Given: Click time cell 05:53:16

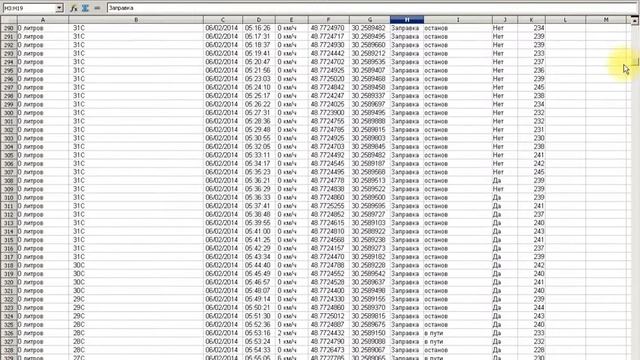Looking at the screenshot, I should click(259, 333).
